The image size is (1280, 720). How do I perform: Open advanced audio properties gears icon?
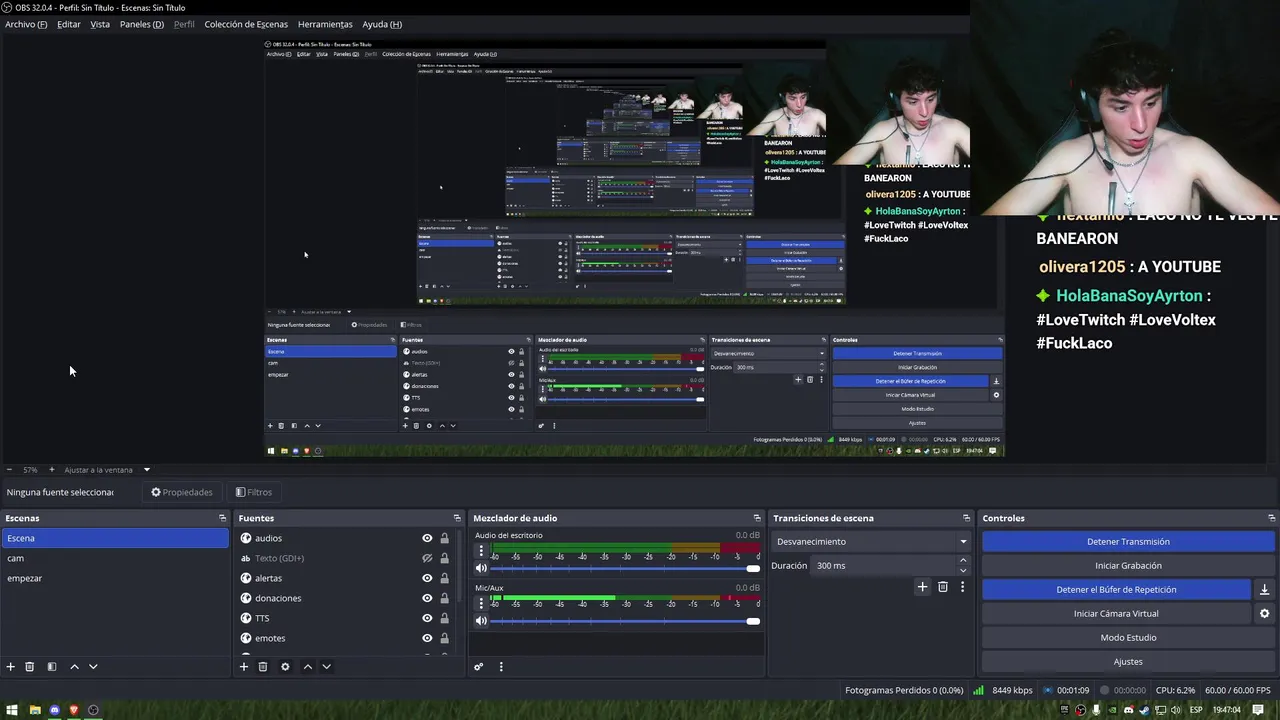(x=478, y=667)
